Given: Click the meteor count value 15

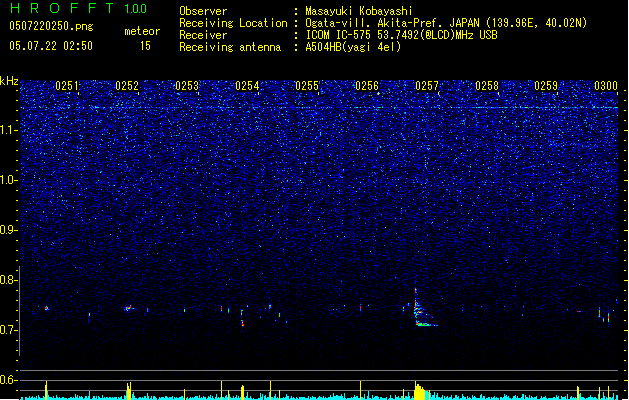Looking at the screenshot, I should (x=145, y=46).
